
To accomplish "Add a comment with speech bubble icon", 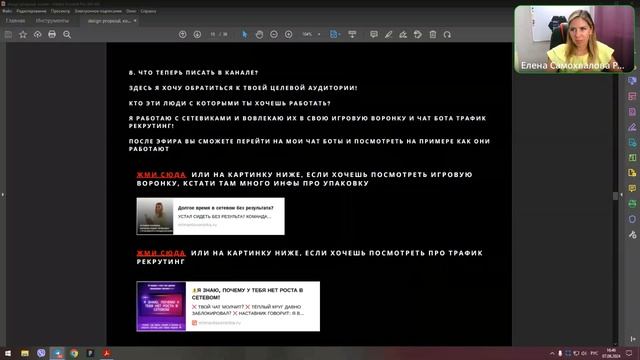I will [373, 35].
